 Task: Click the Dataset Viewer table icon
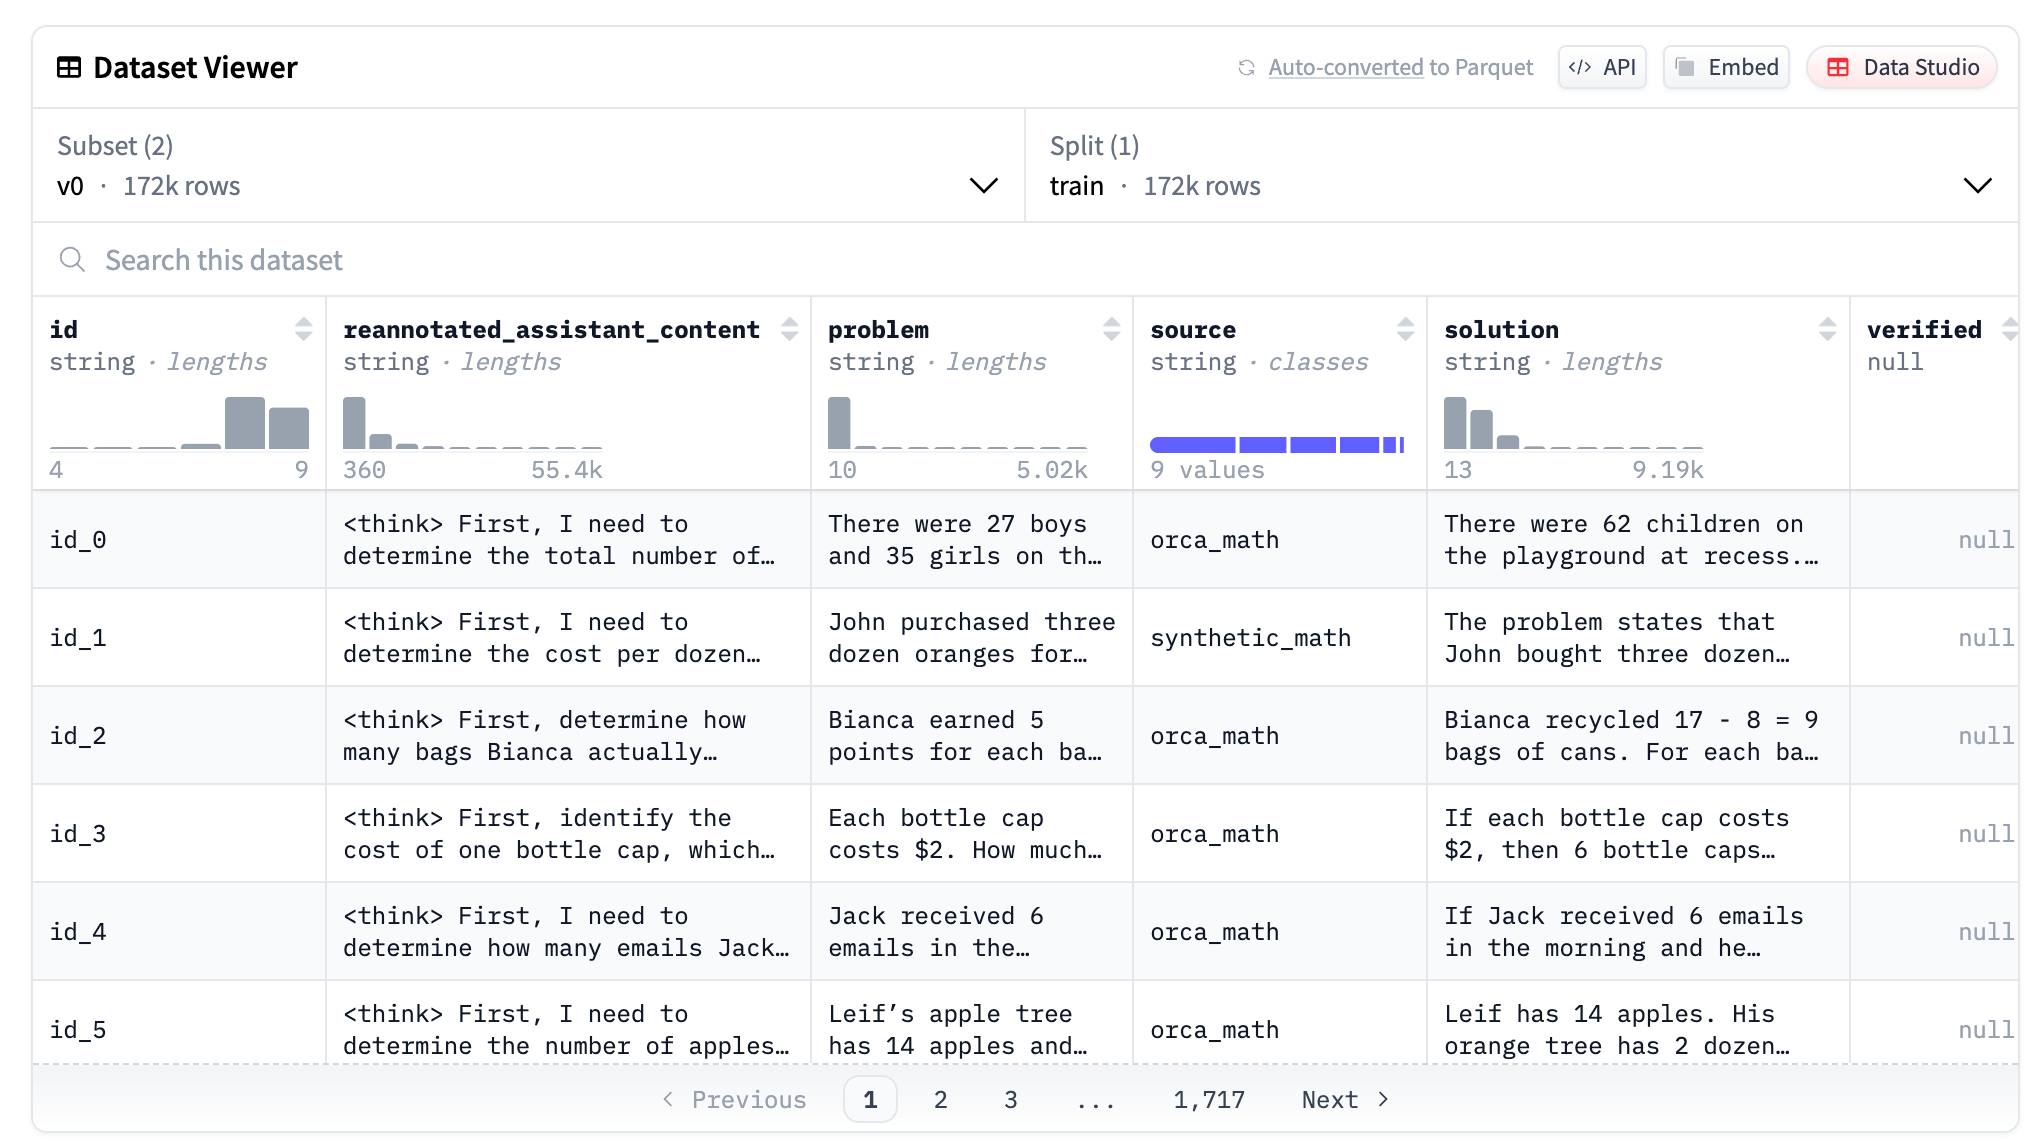click(69, 68)
